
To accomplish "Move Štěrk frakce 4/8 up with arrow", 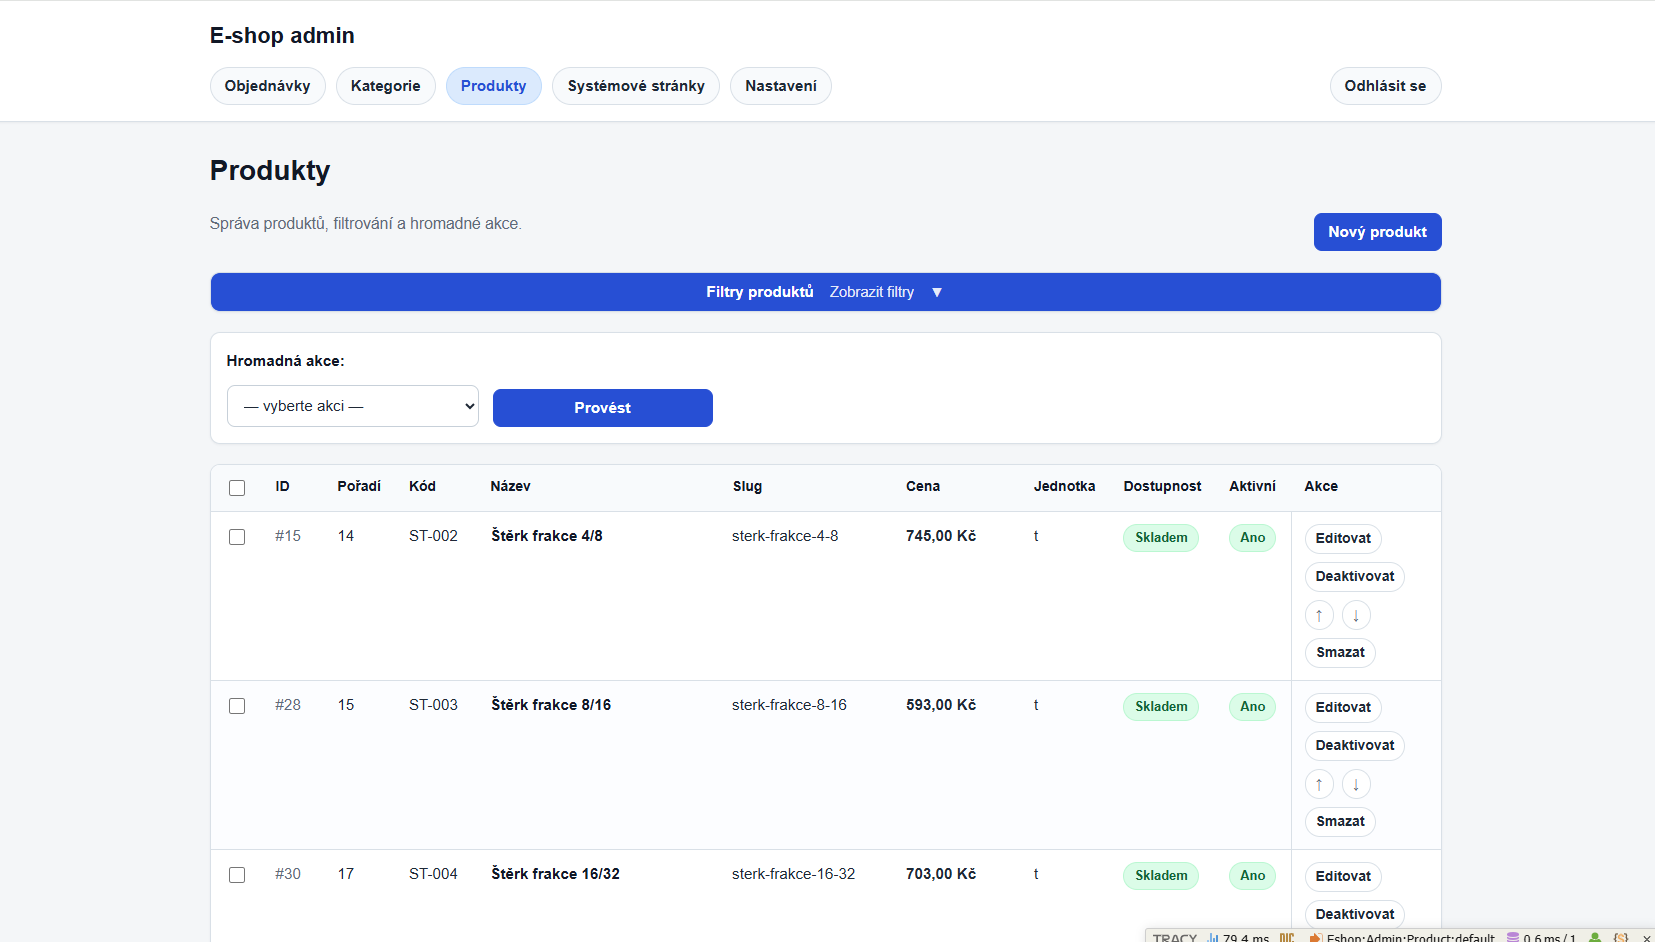I will tap(1319, 615).
